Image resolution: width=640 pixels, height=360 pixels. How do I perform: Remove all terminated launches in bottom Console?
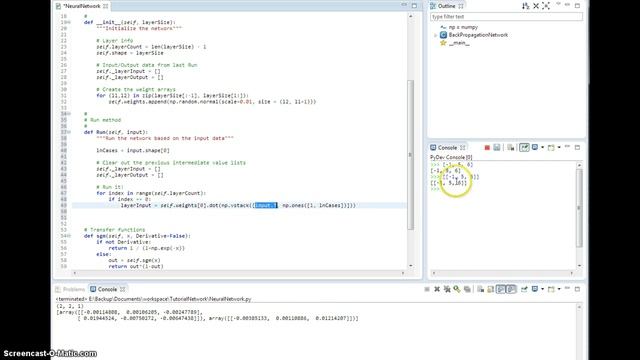[x=447, y=289]
